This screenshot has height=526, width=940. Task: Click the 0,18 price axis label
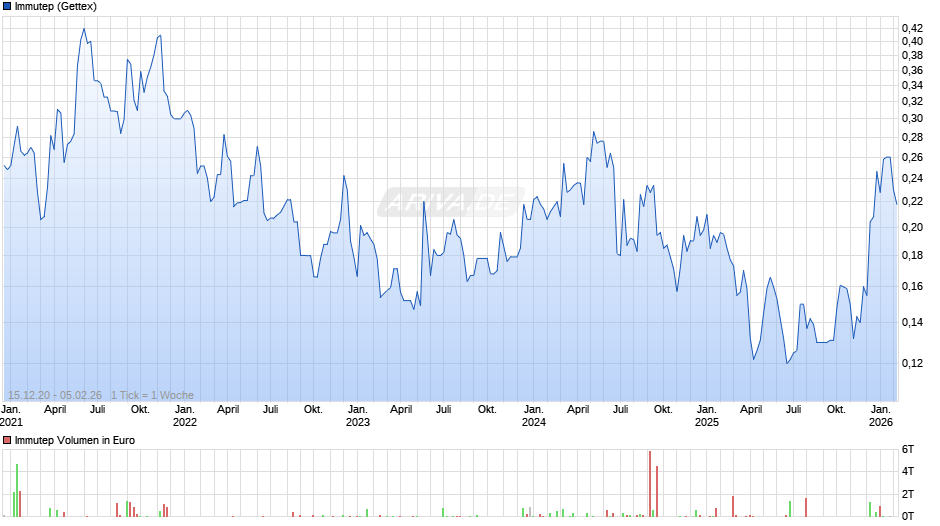912,256
